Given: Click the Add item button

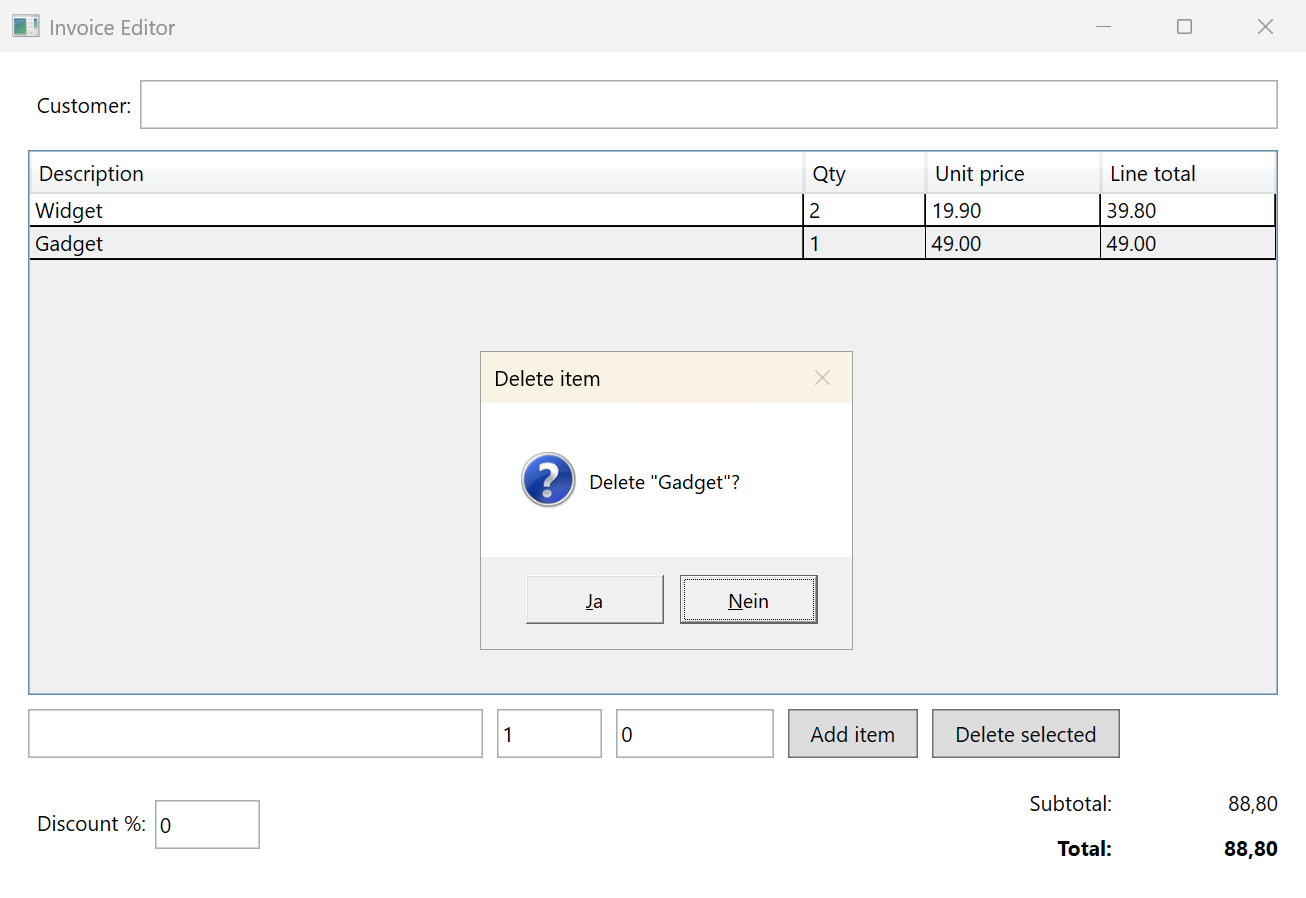Looking at the screenshot, I should (852, 734).
